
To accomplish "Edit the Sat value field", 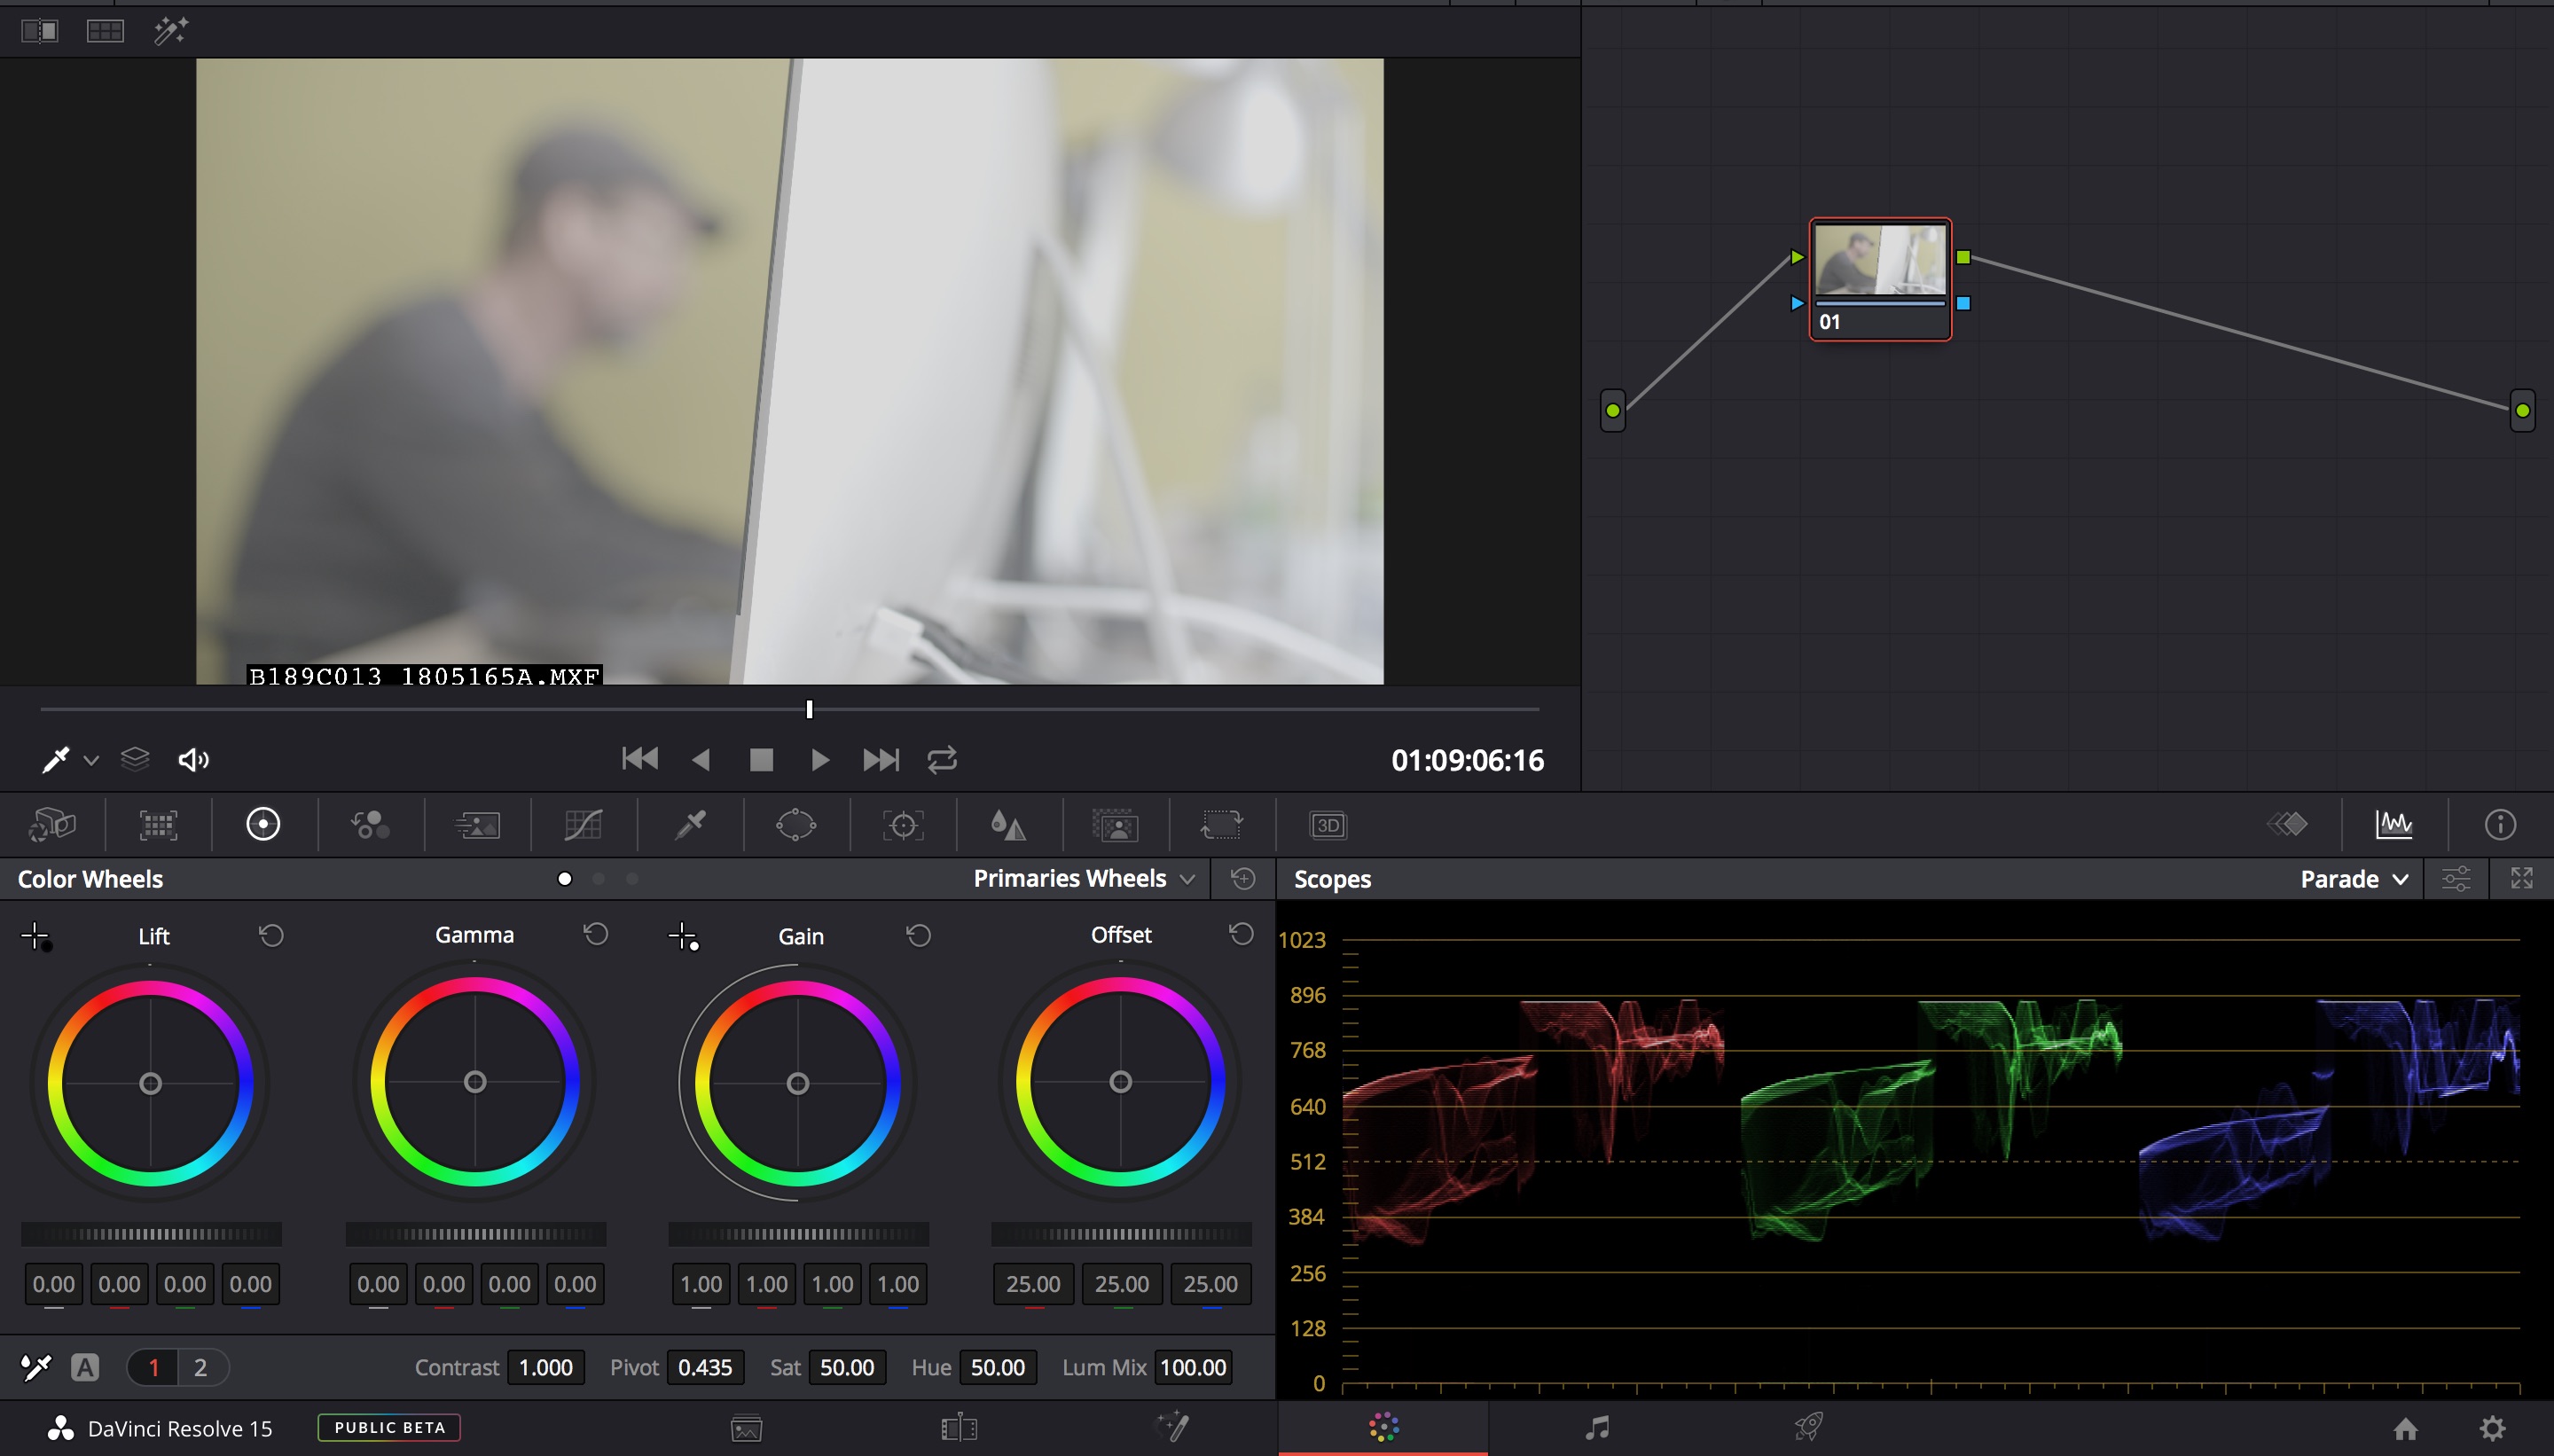I will pyautogui.click(x=847, y=1367).
